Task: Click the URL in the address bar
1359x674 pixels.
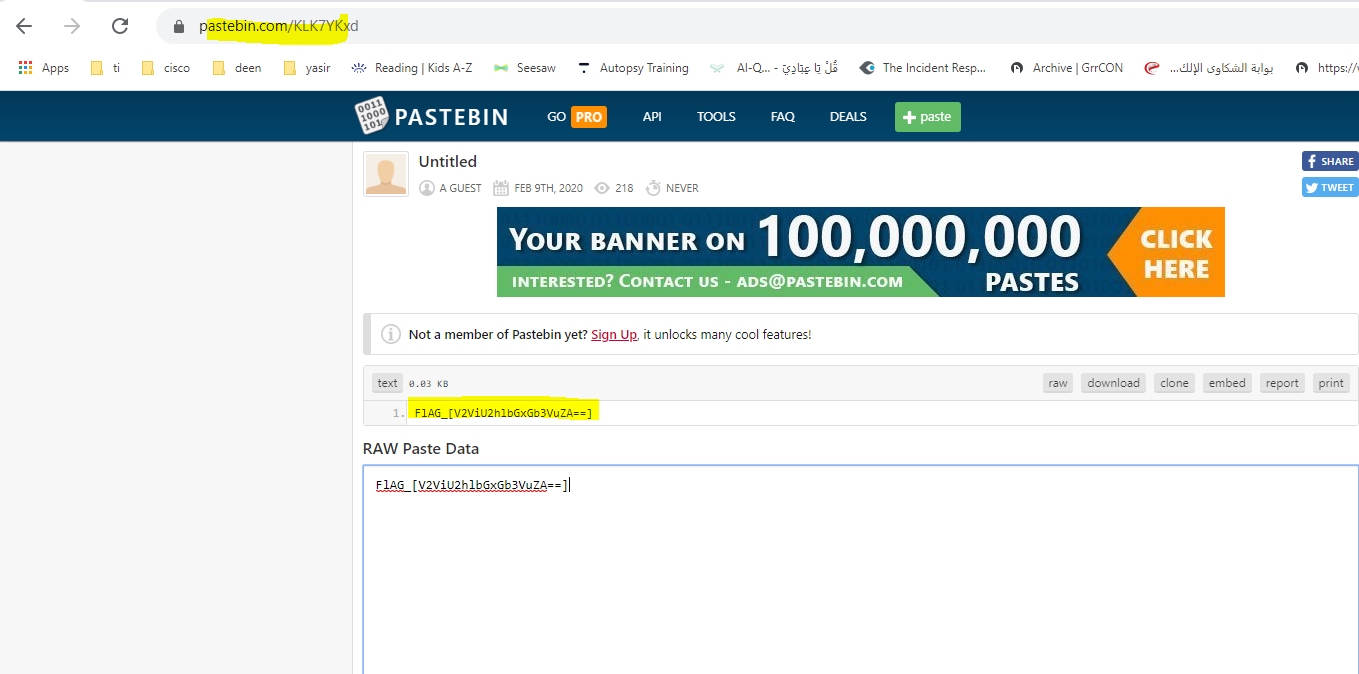Action: [x=278, y=27]
